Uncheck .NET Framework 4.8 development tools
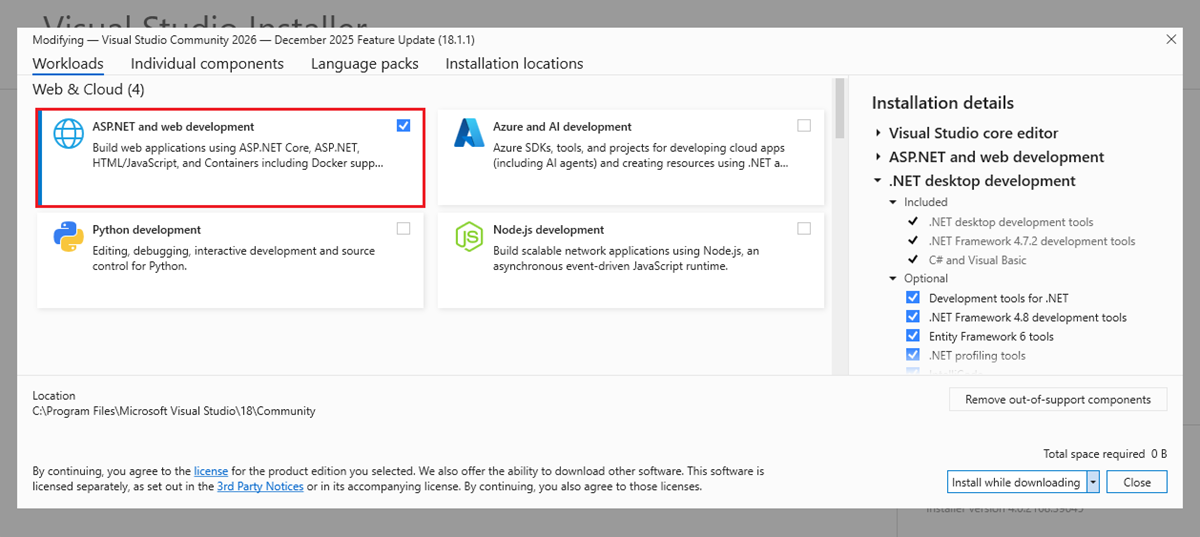The height and width of the screenshot is (537, 1200). click(912, 317)
